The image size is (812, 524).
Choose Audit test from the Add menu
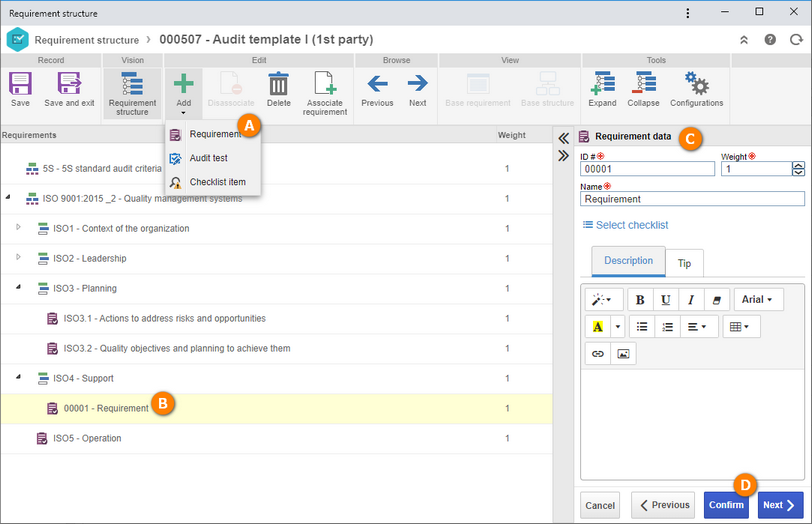pyautogui.click(x=213, y=158)
